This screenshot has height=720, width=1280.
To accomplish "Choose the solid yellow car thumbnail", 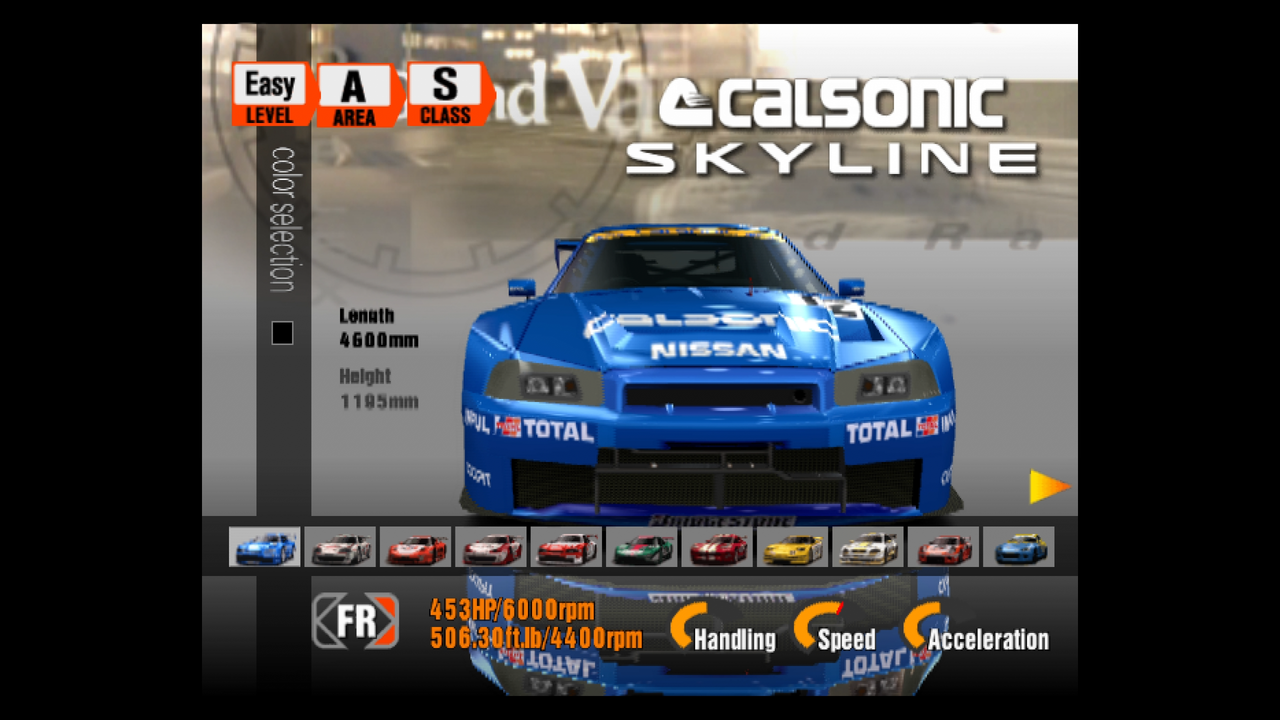I will (x=792, y=547).
